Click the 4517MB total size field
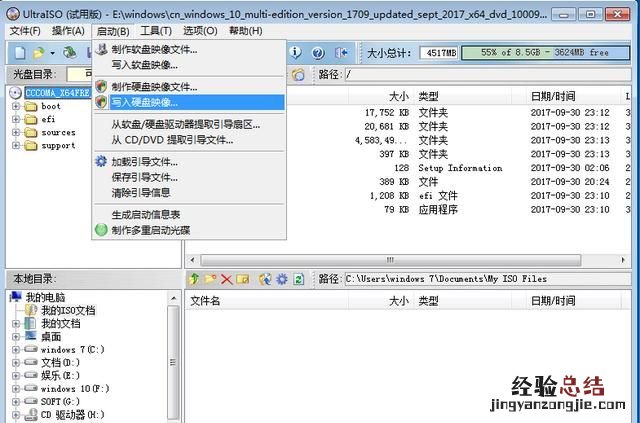Screen dimensions: 640x423 439,53
